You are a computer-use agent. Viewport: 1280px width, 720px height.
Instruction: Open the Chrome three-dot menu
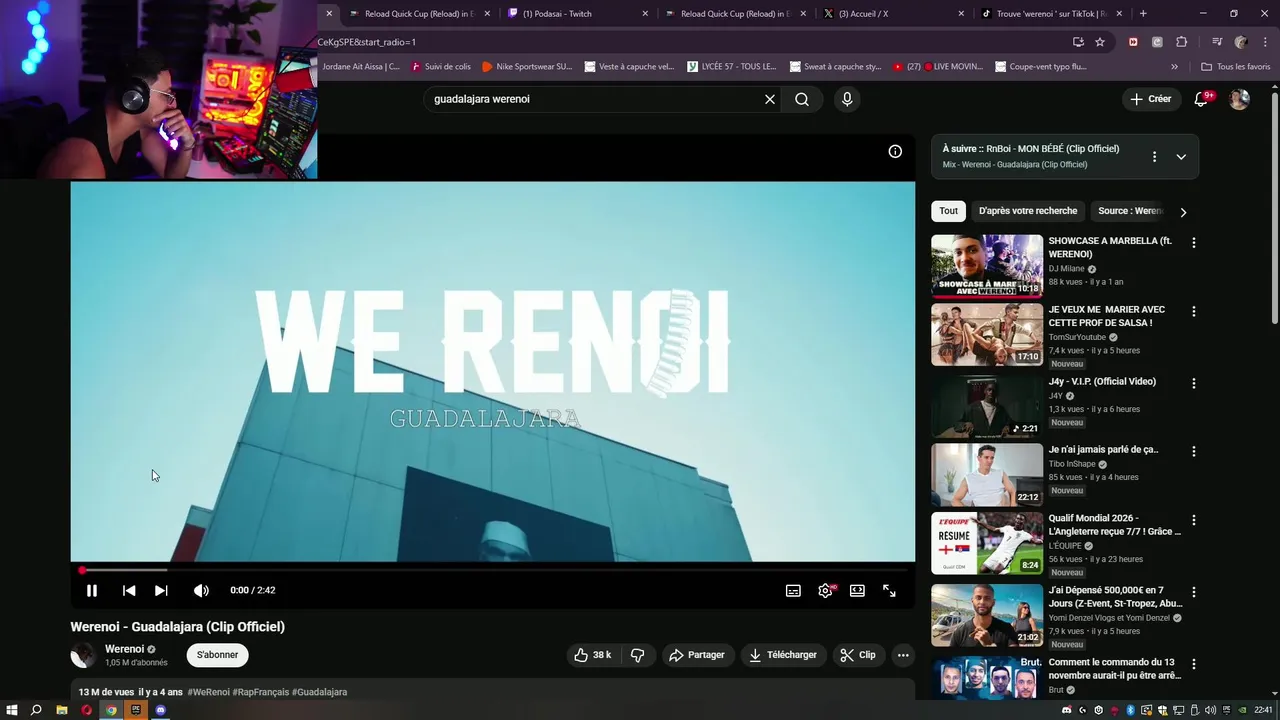(x=1265, y=42)
